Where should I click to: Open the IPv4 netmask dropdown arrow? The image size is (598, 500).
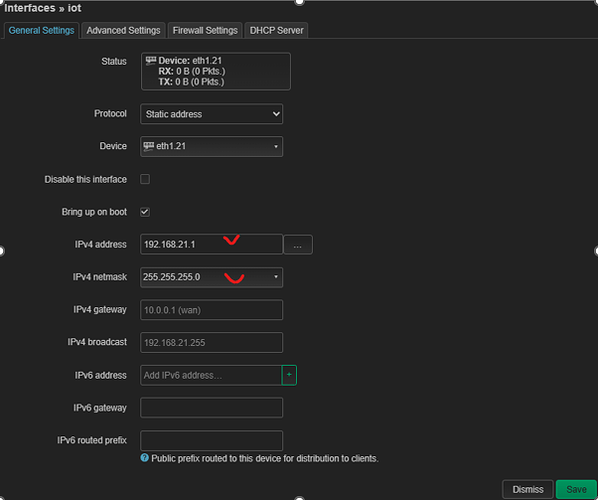(x=276, y=277)
